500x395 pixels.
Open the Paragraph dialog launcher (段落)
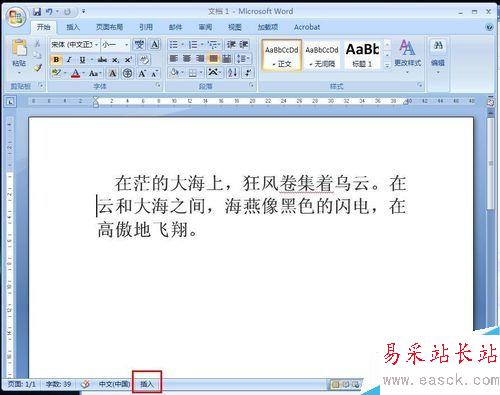(x=252, y=85)
